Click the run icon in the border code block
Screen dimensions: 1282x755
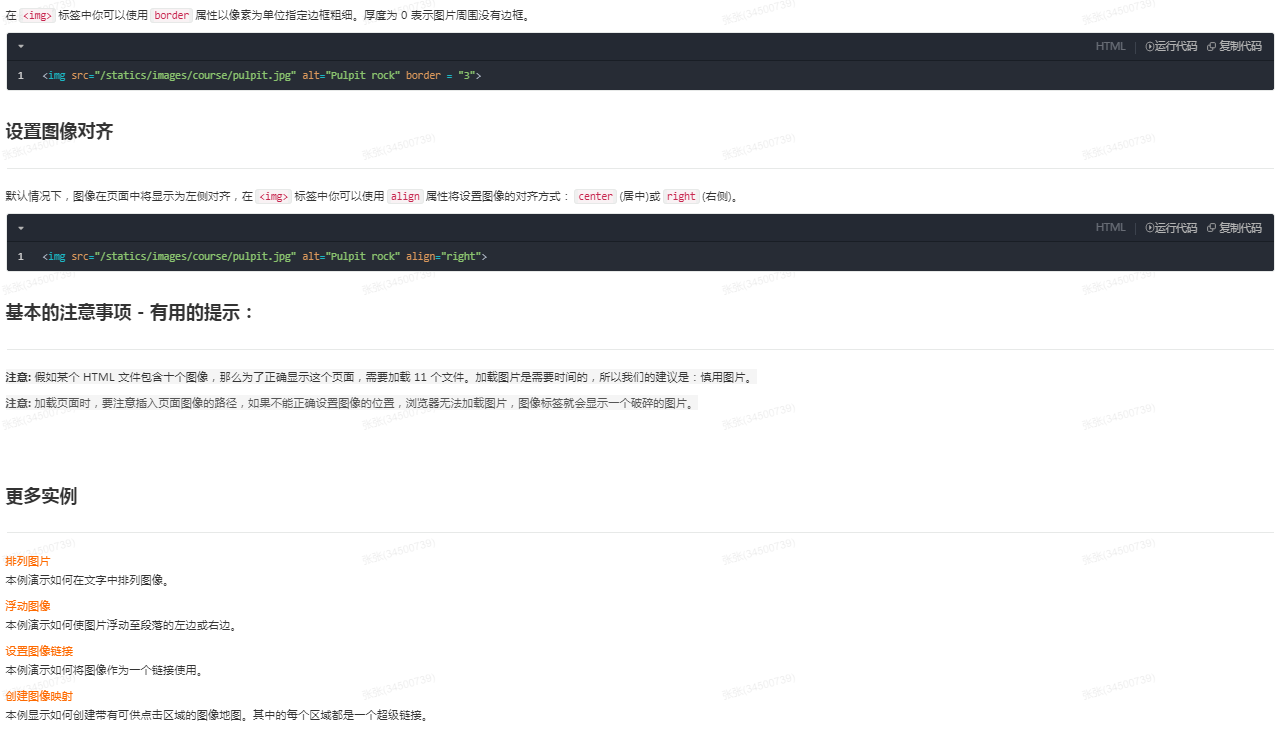tap(1150, 46)
